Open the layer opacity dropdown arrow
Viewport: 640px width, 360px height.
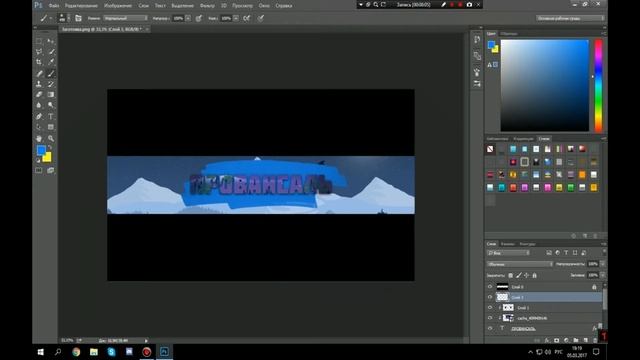[602, 264]
